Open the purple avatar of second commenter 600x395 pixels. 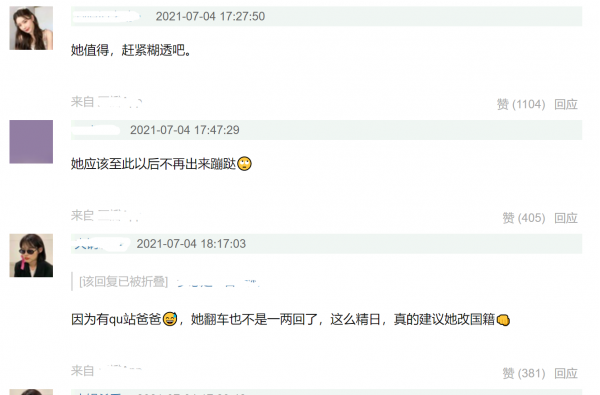[31, 142]
